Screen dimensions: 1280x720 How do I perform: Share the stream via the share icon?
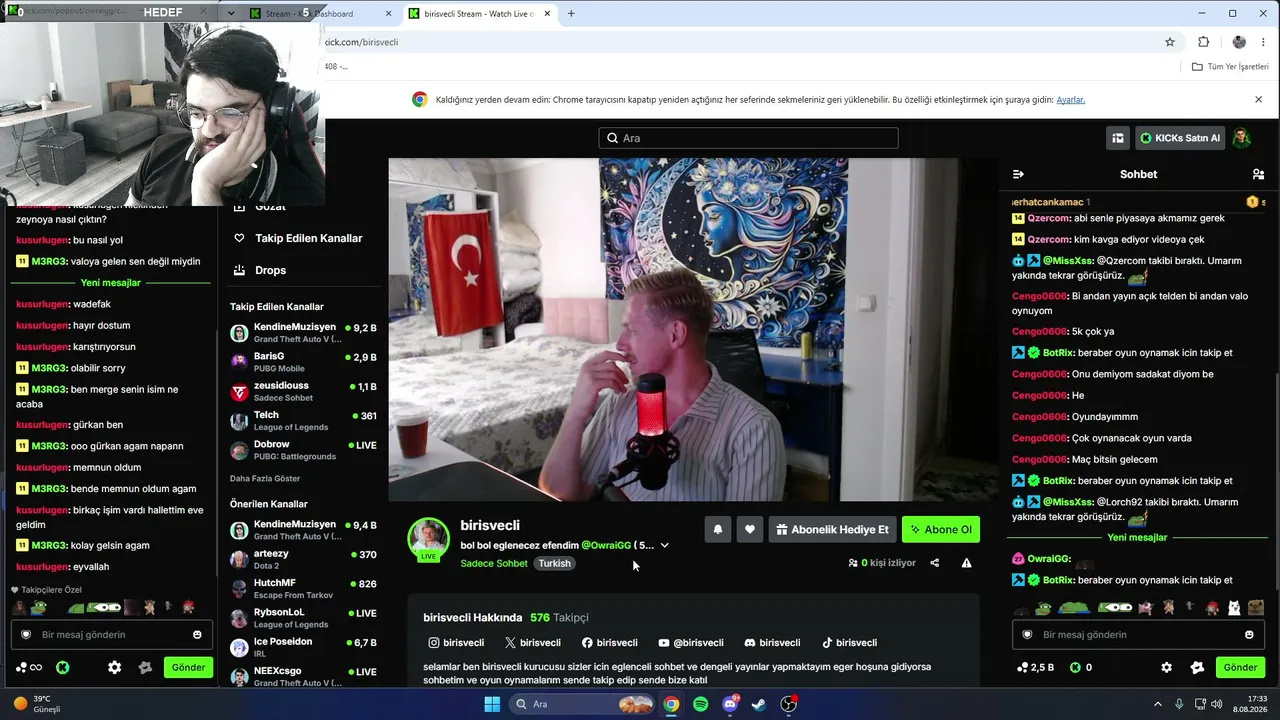tap(934, 563)
